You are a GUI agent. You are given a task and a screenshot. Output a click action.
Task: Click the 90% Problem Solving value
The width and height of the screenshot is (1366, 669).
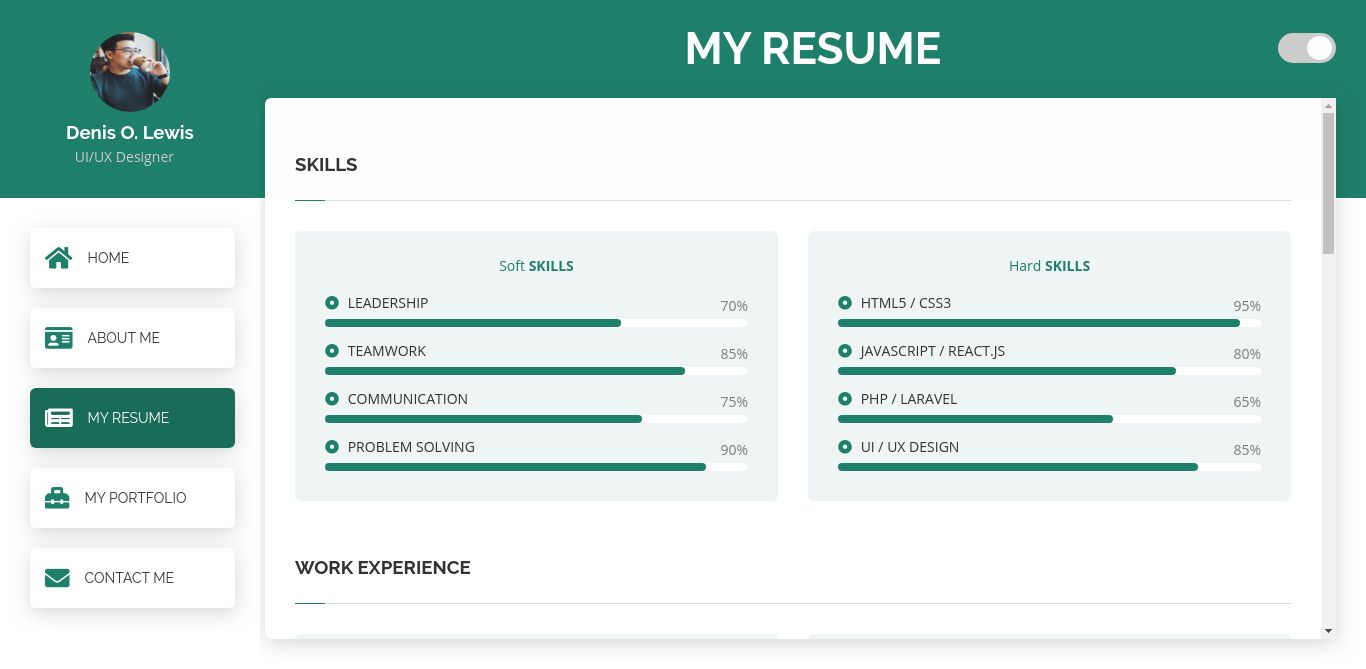(x=734, y=450)
